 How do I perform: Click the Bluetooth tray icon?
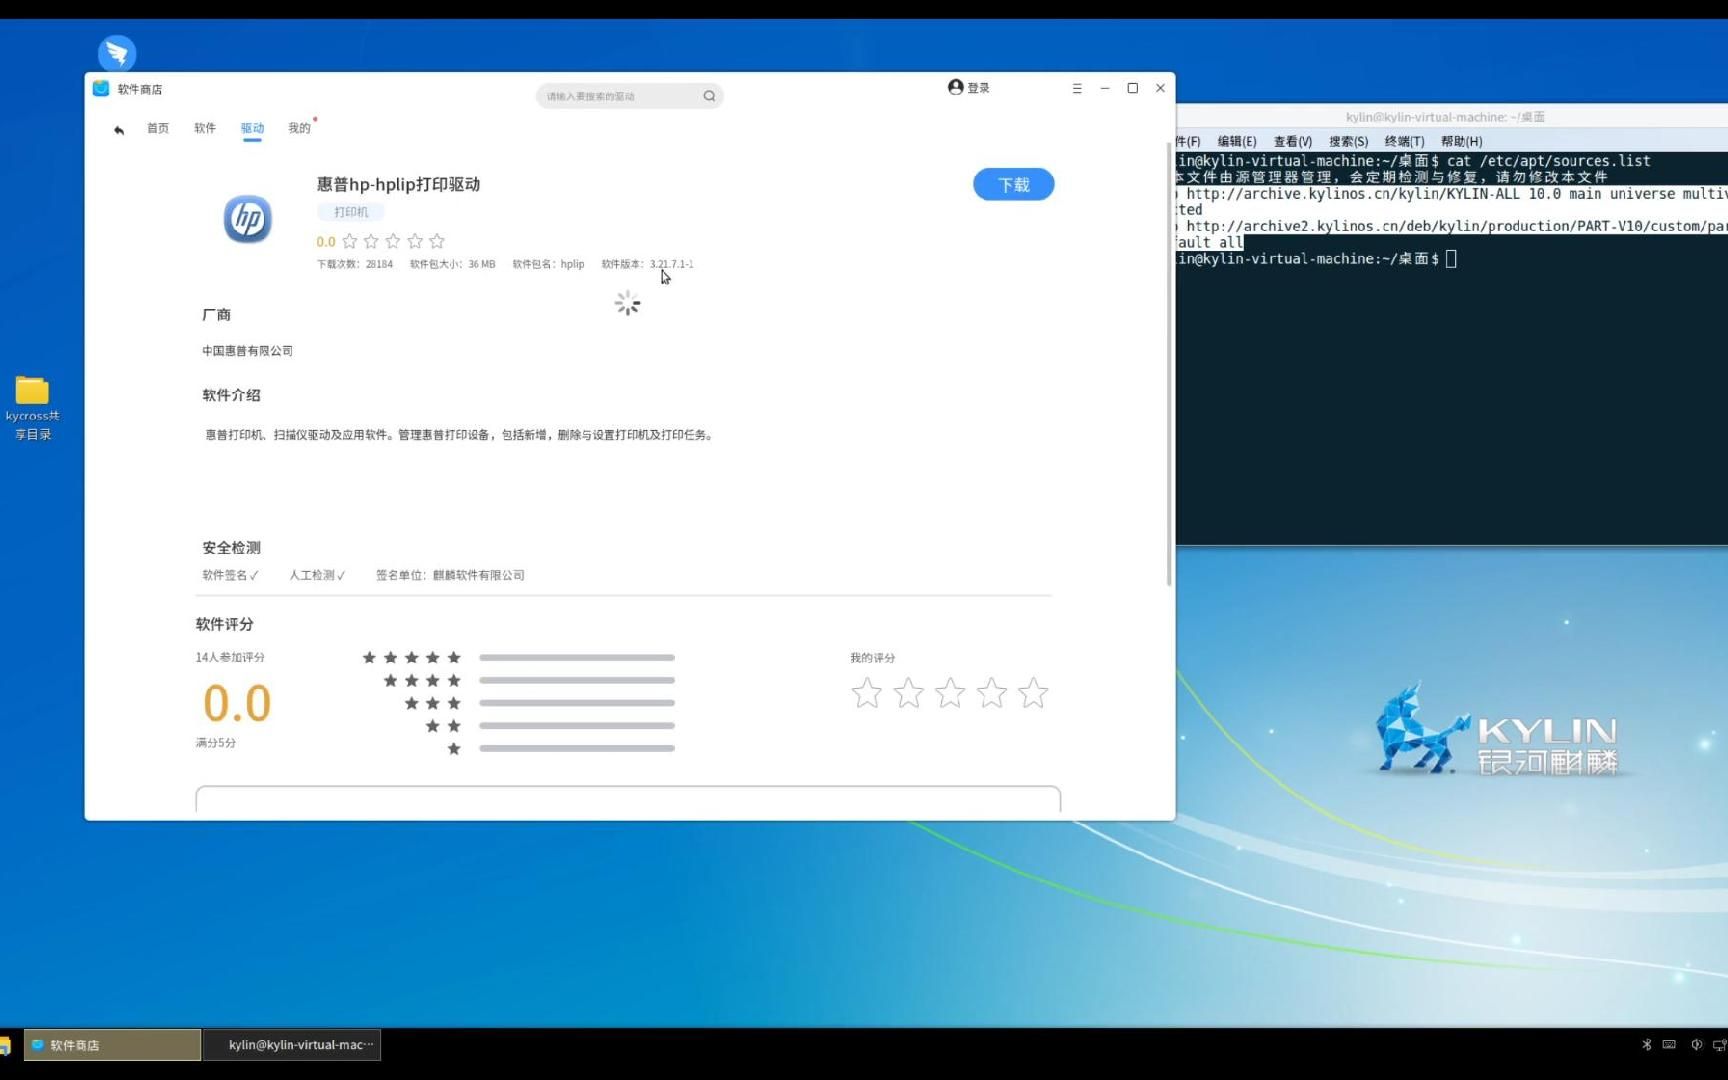pos(1646,1044)
